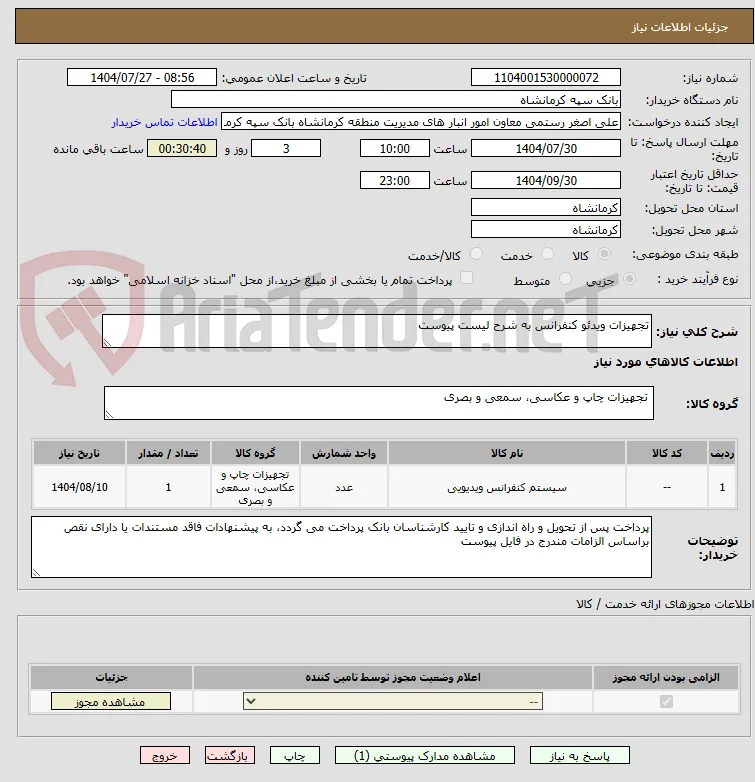
Task: Click the پاسخ به نیاز button
Action: 579,756
